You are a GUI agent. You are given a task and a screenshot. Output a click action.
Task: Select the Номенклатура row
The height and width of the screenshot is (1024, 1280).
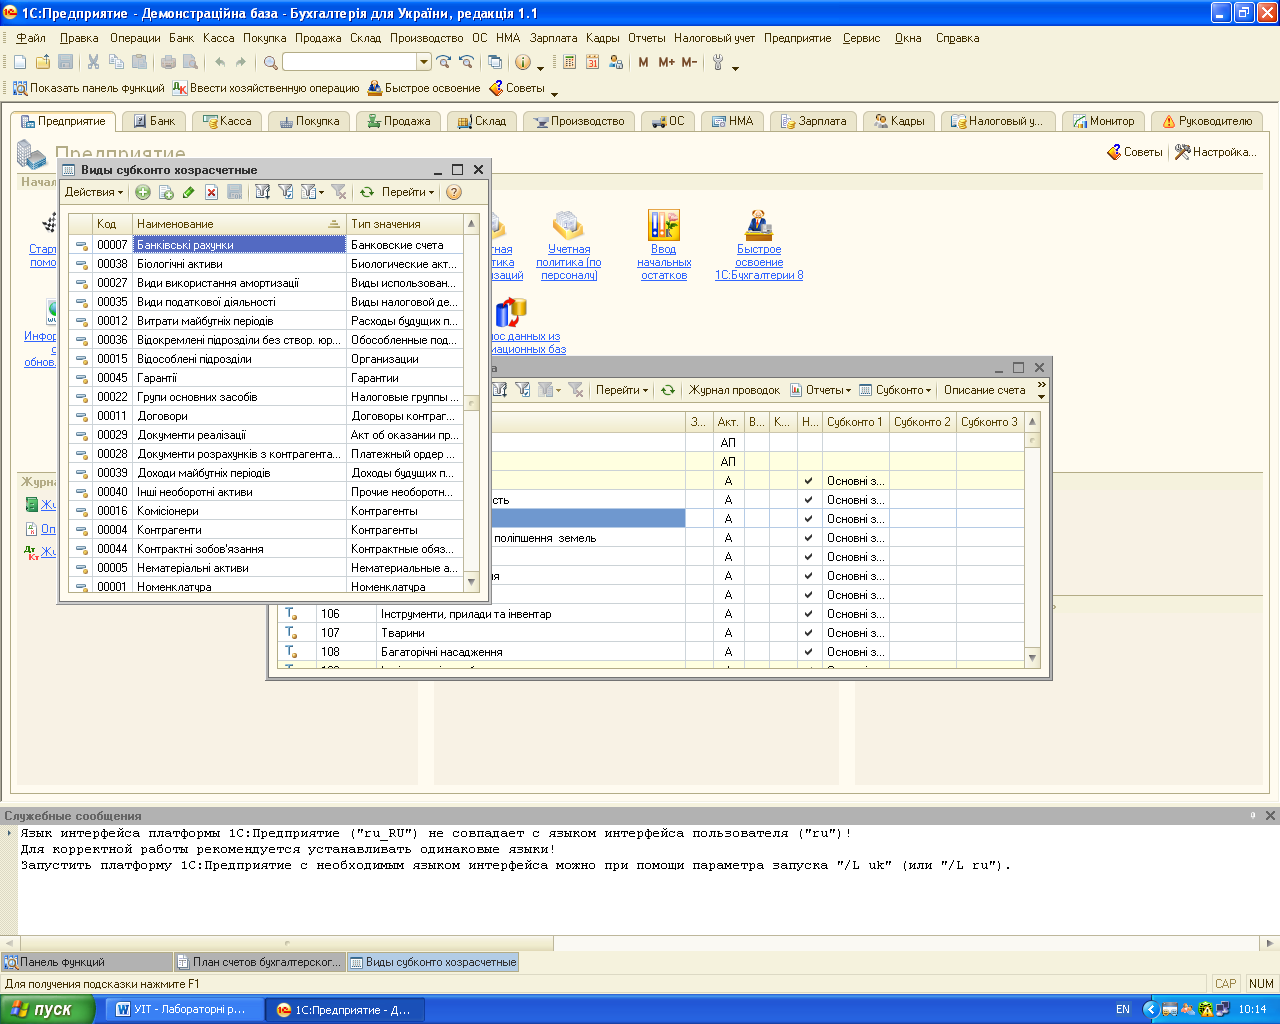pos(266,587)
